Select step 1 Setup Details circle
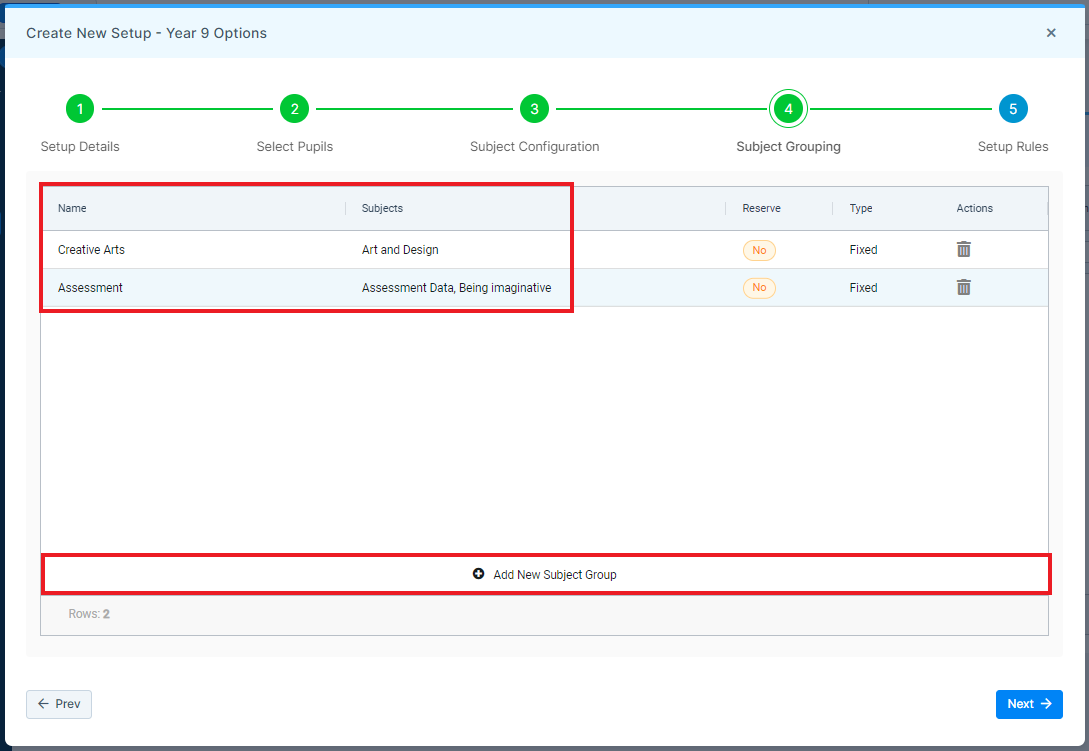Image resolution: width=1089 pixels, height=751 pixels. [x=80, y=108]
